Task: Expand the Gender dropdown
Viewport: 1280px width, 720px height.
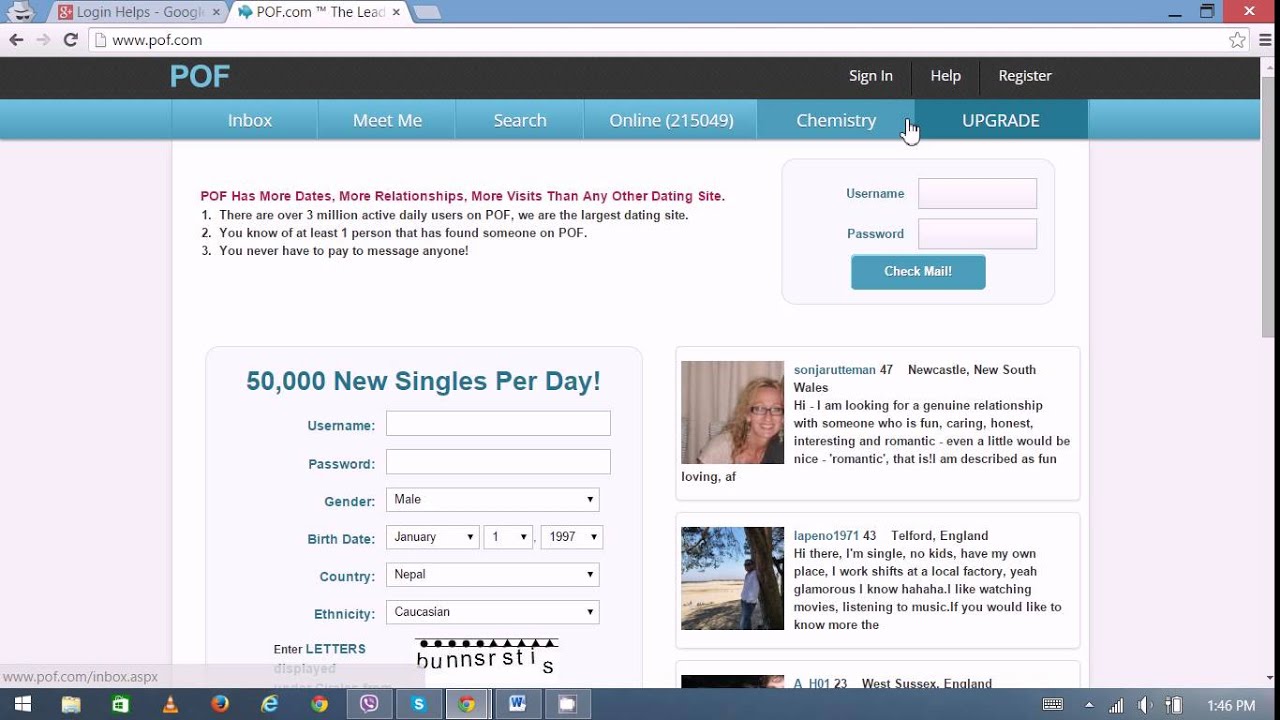Action: click(x=492, y=500)
